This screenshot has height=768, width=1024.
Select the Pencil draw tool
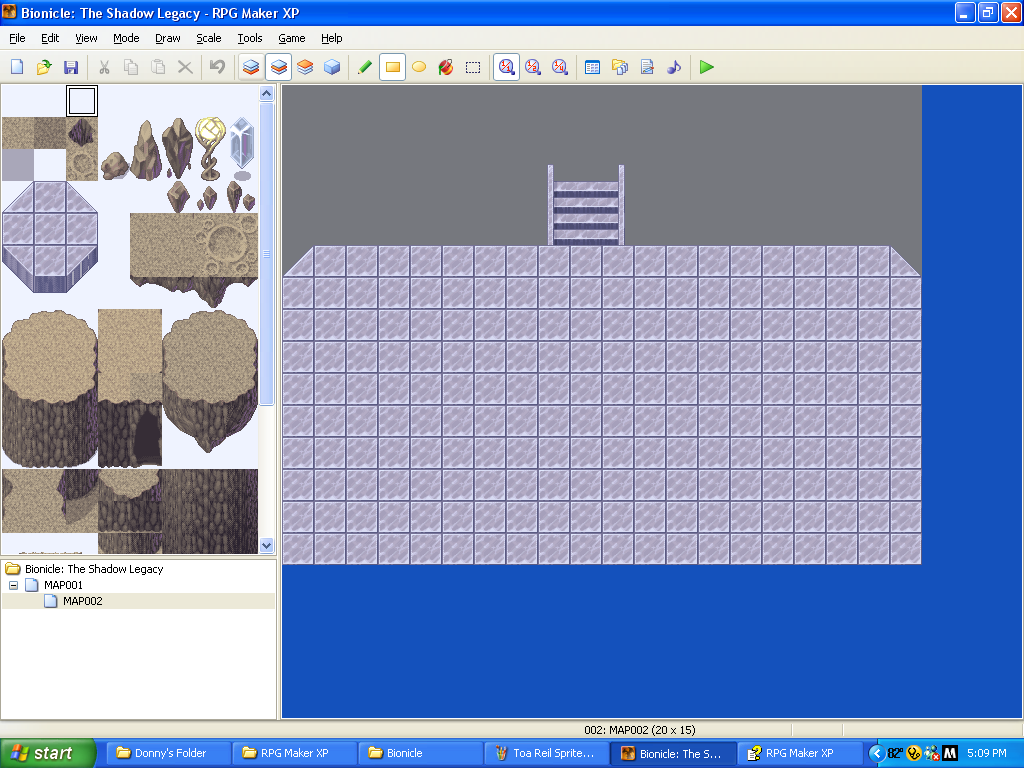pos(365,67)
